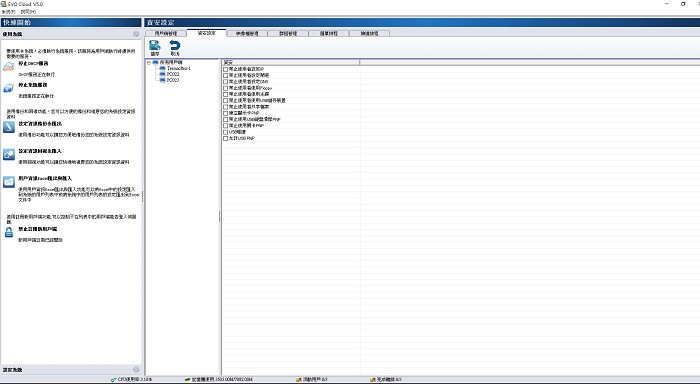The width and height of the screenshot is (700, 384).
Task: Tick the block USB storage device checkbox
Action: pos(225,100)
